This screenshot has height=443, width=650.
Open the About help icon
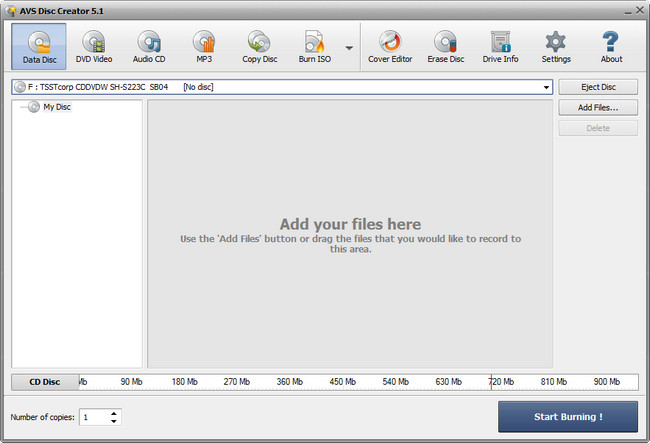(611, 47)
